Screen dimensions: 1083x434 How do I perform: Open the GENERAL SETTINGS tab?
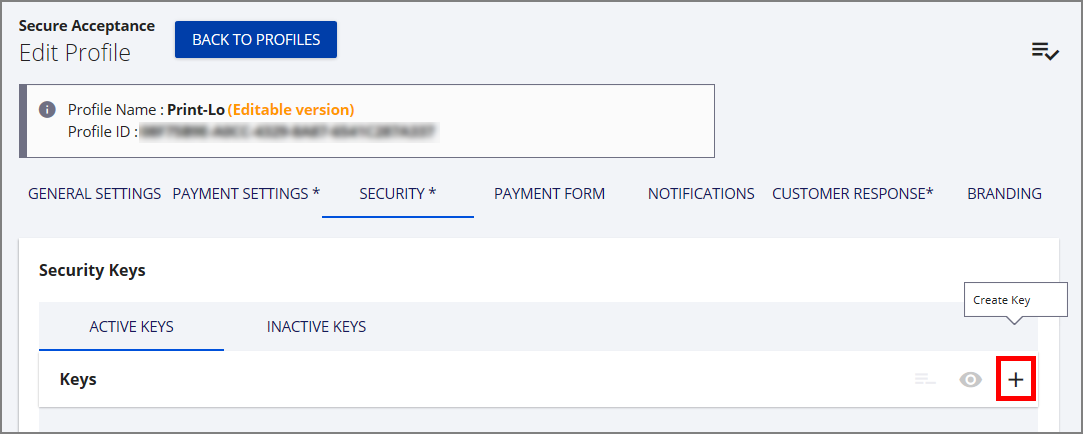pos(94,194)
